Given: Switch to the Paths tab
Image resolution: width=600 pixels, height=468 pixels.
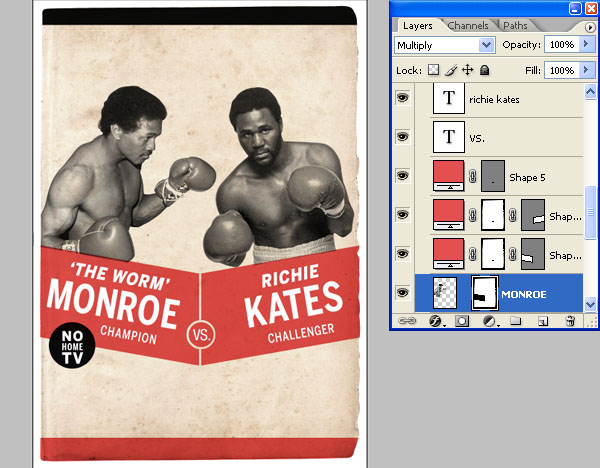Looking at the screenshot, I should tap(515, 25).
